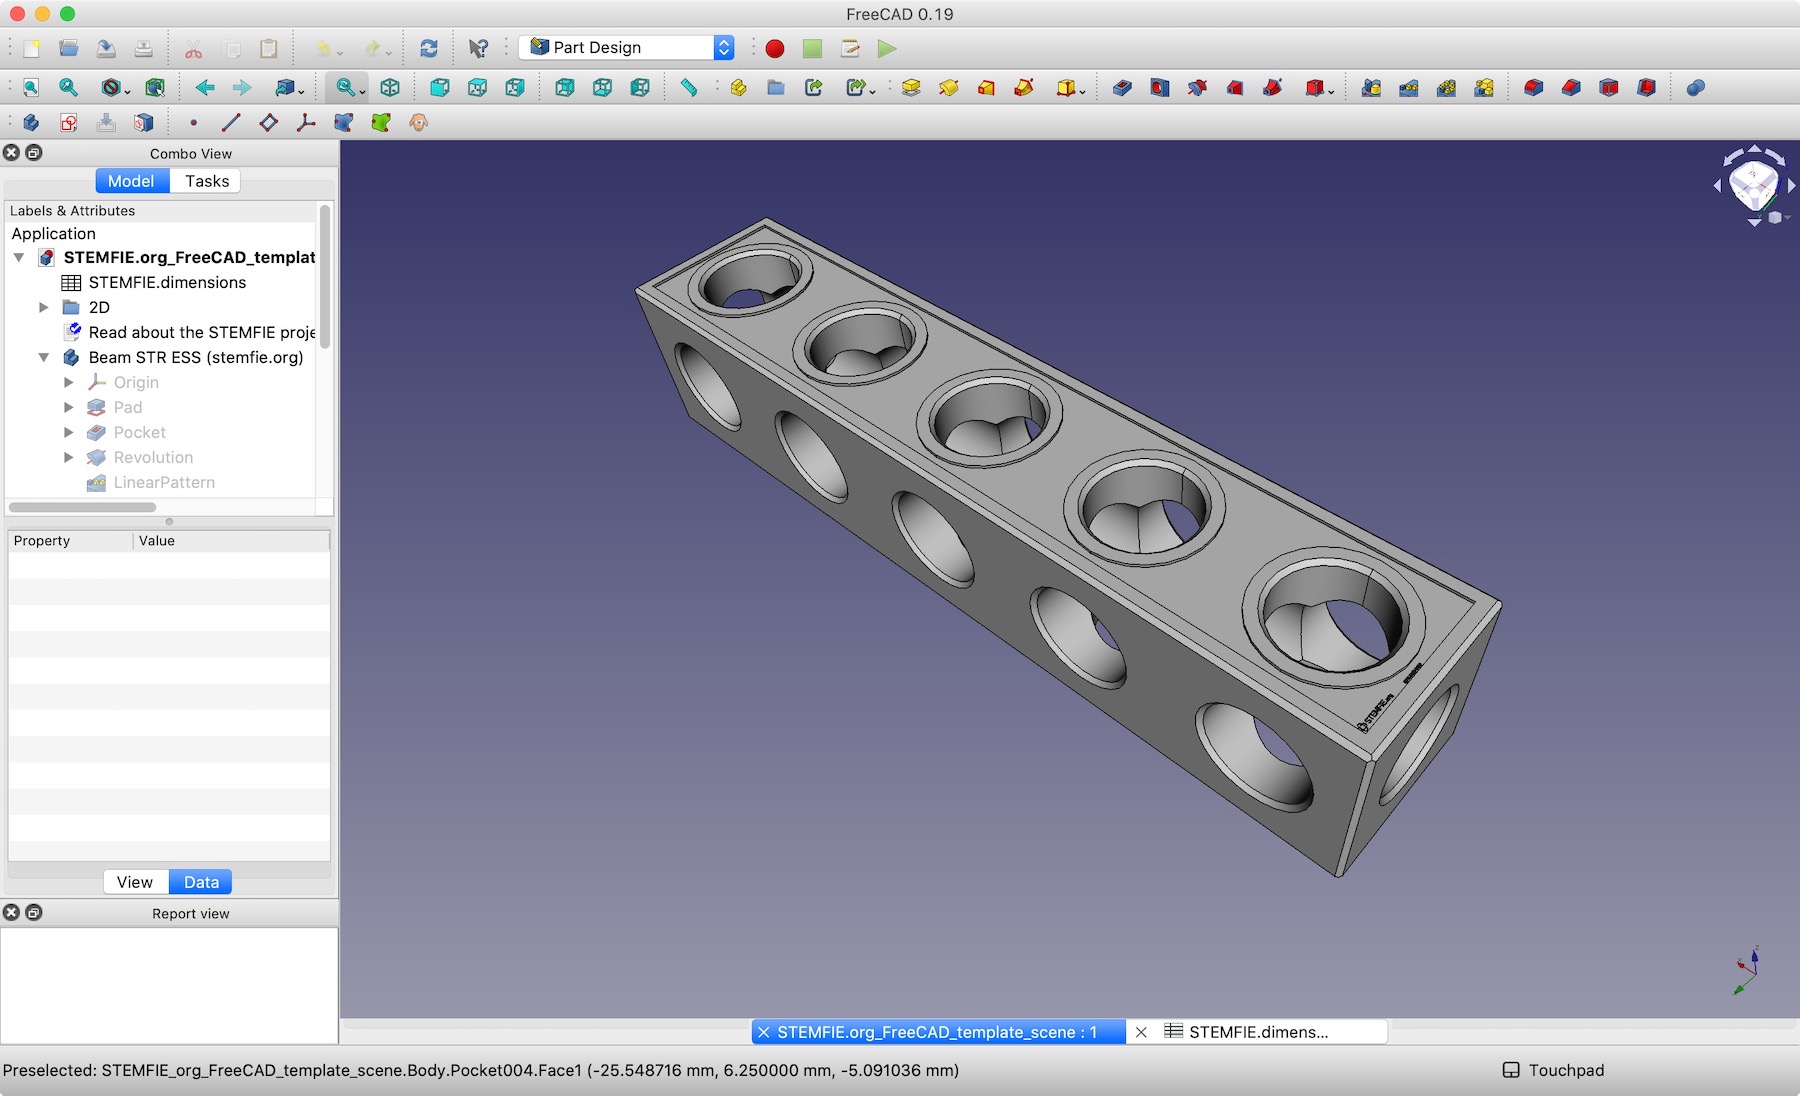Close the STEMFIE.org_FreeCAD_template_scene tab
This screenshot has height=1096, width=1800.
coord(764,1032)
